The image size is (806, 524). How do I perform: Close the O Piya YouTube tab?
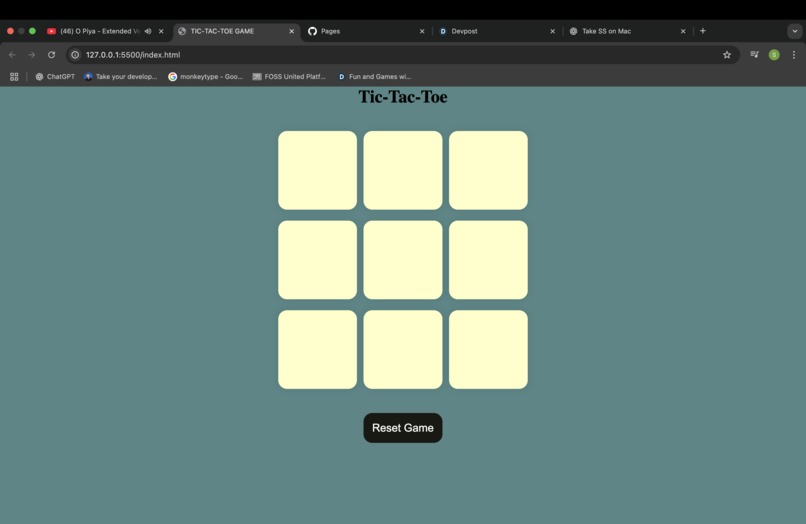click(161, 31)
